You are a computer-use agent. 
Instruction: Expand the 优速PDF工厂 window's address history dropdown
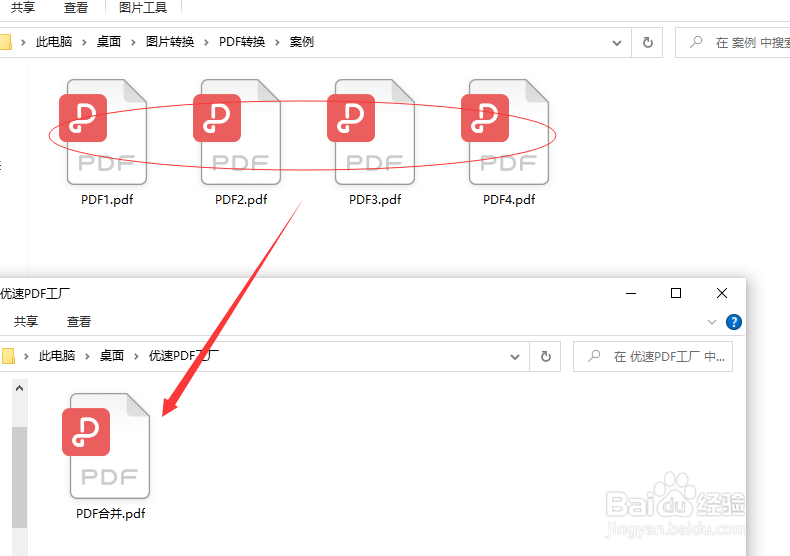515,357
